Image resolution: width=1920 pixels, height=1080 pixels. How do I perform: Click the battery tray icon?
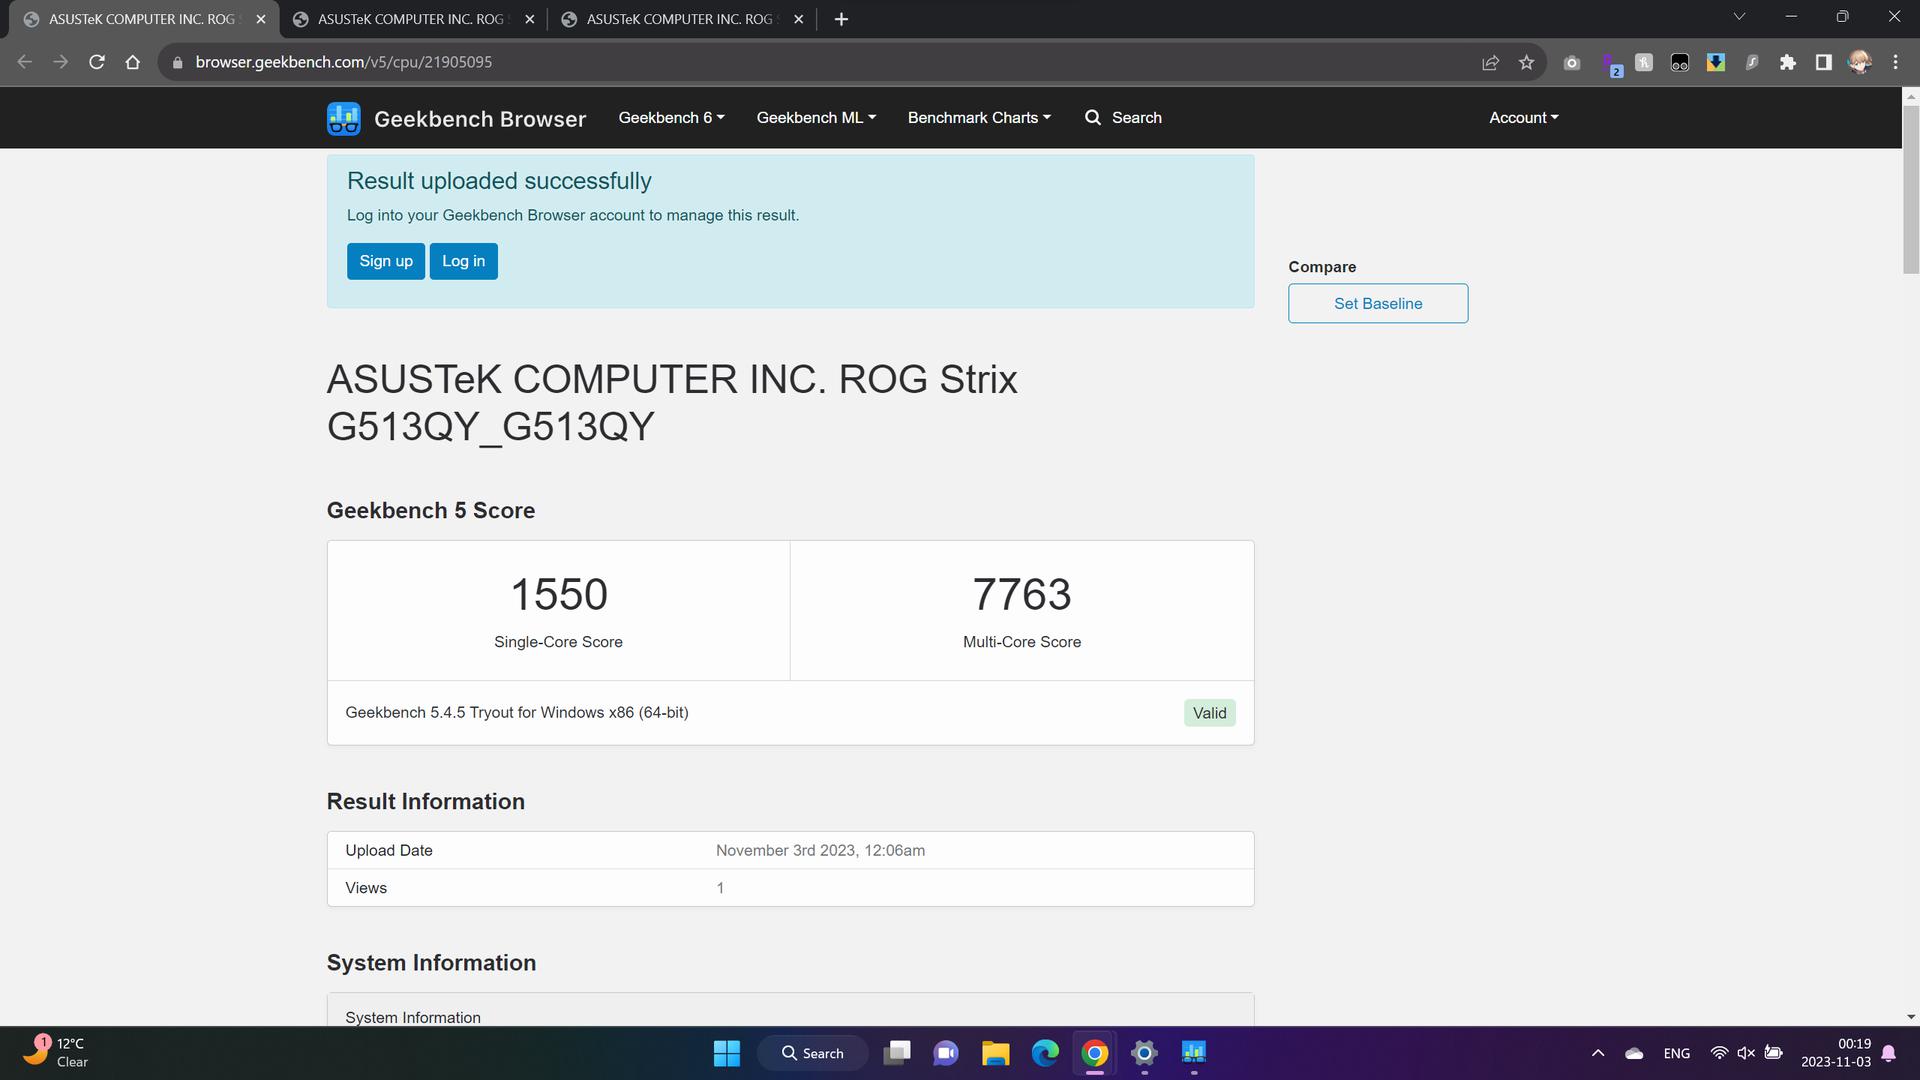coord(1774,1053)
